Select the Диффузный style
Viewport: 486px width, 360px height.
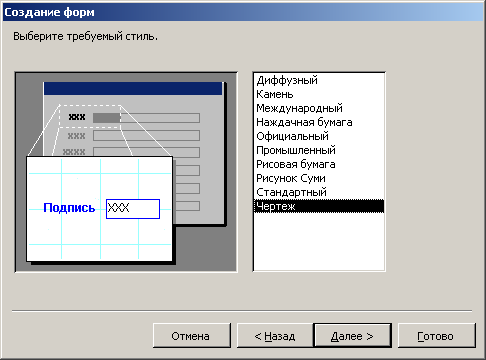point(319,80)
